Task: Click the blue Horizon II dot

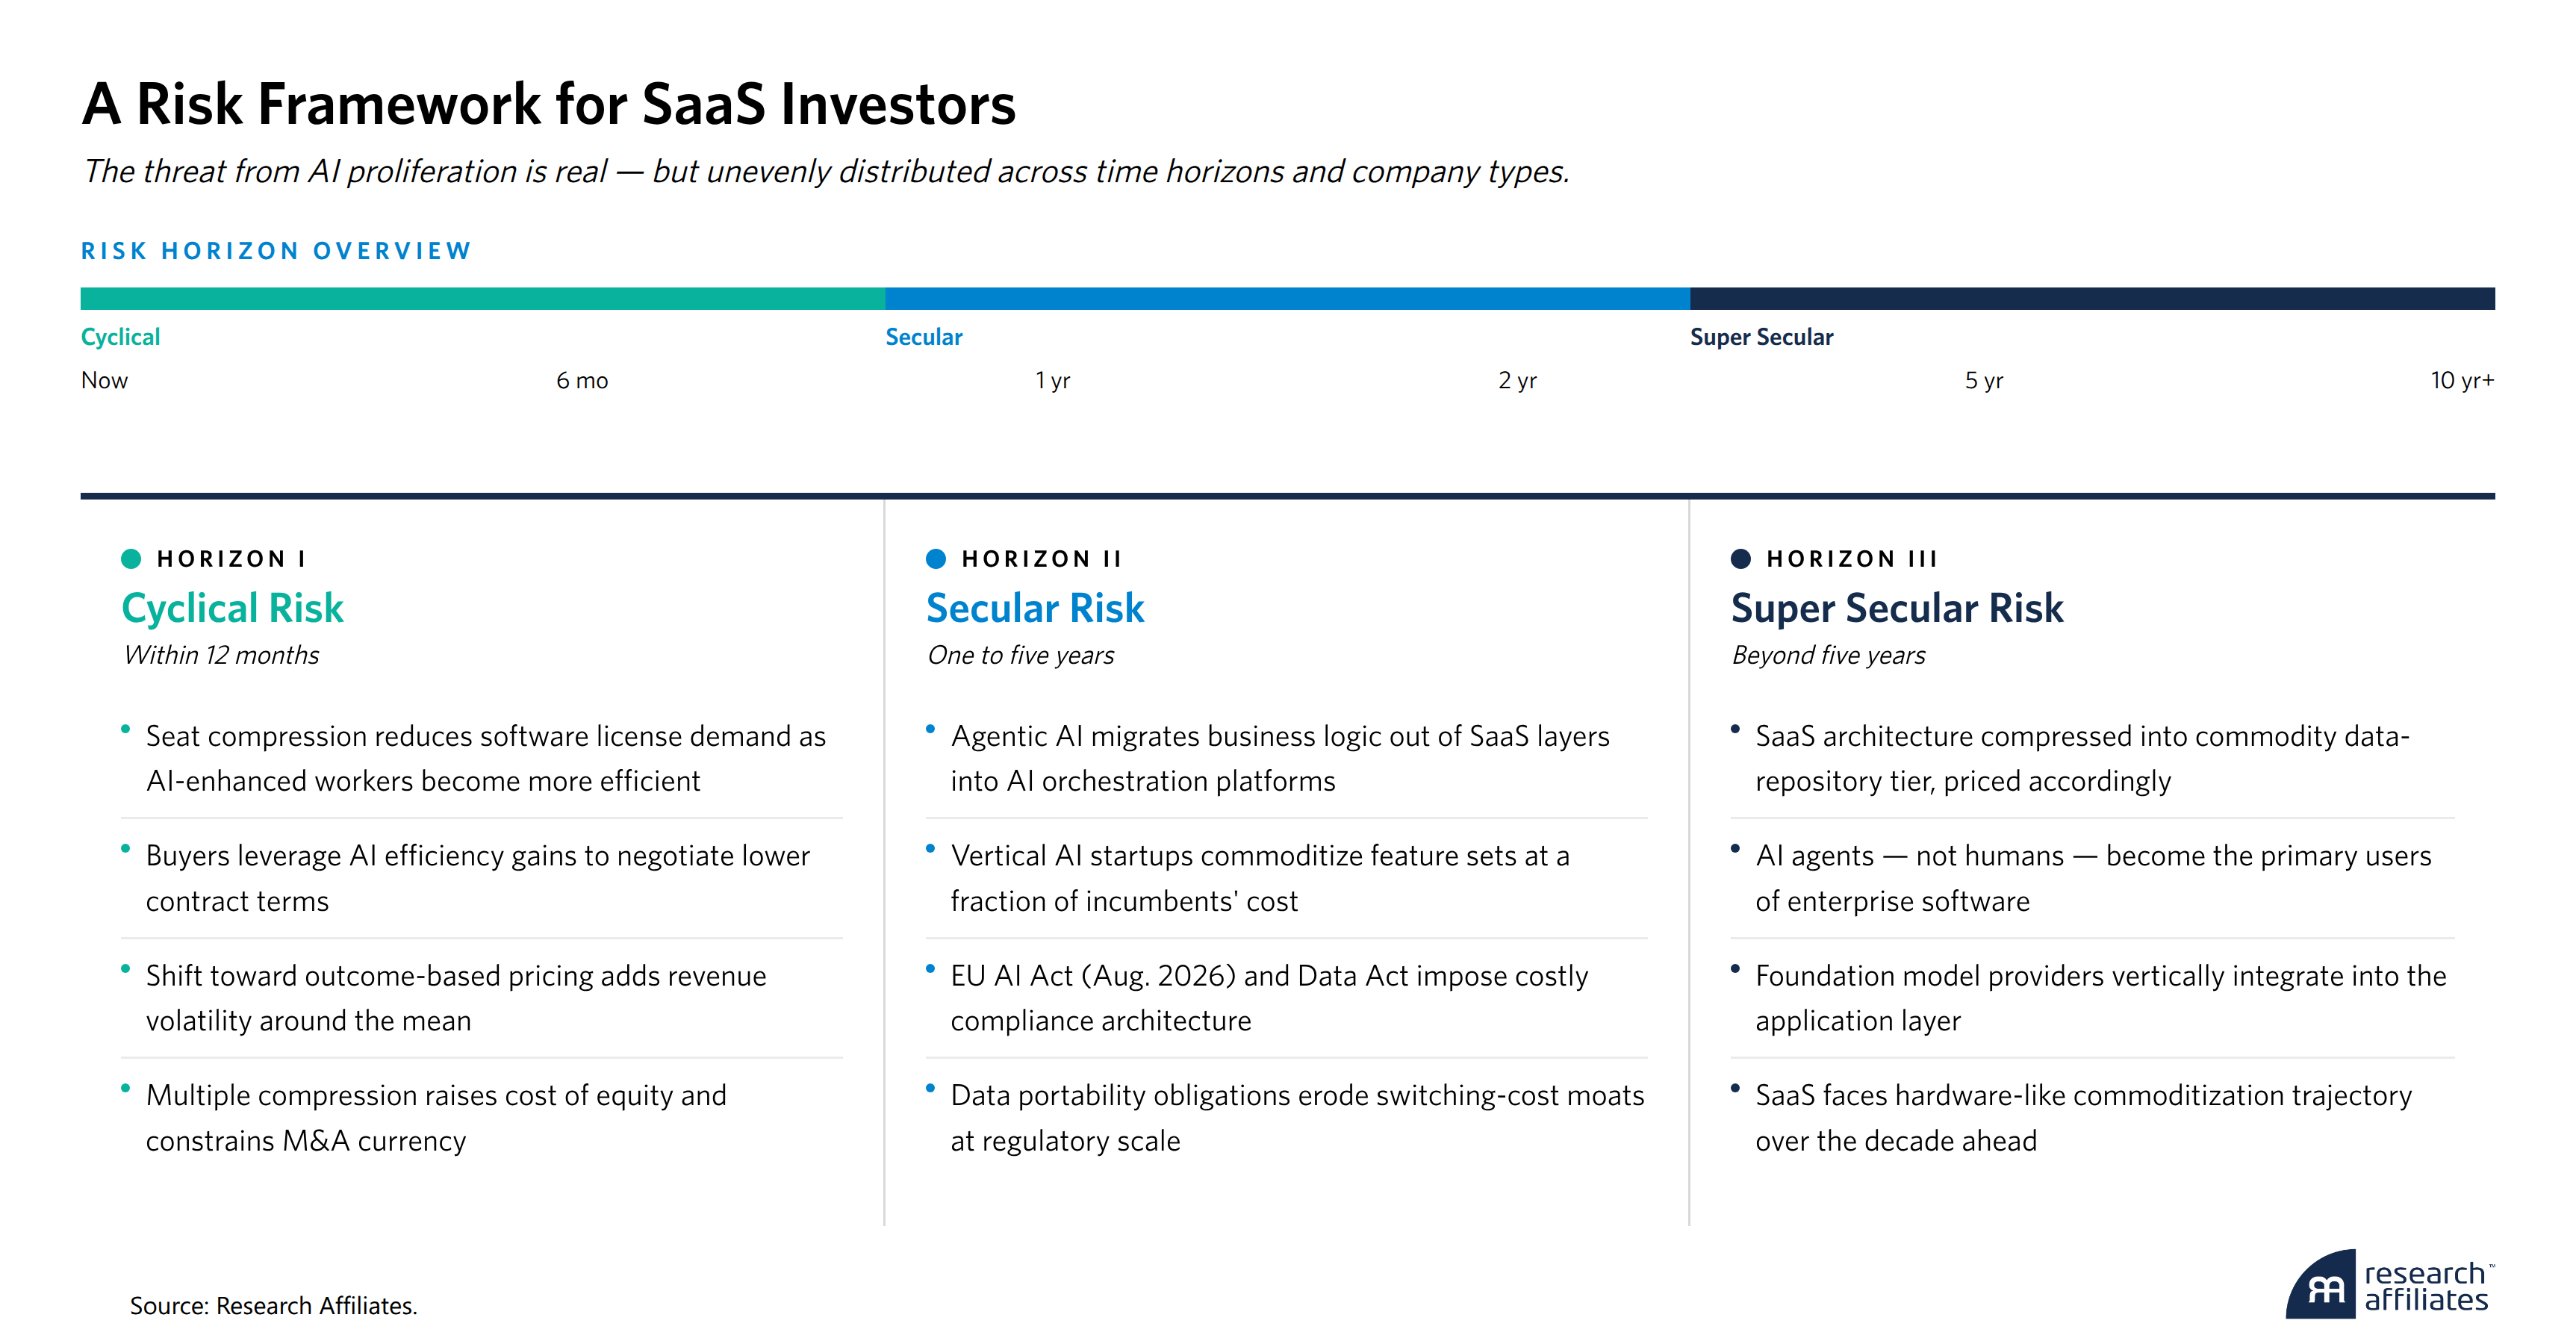Action: coord(936,559)
